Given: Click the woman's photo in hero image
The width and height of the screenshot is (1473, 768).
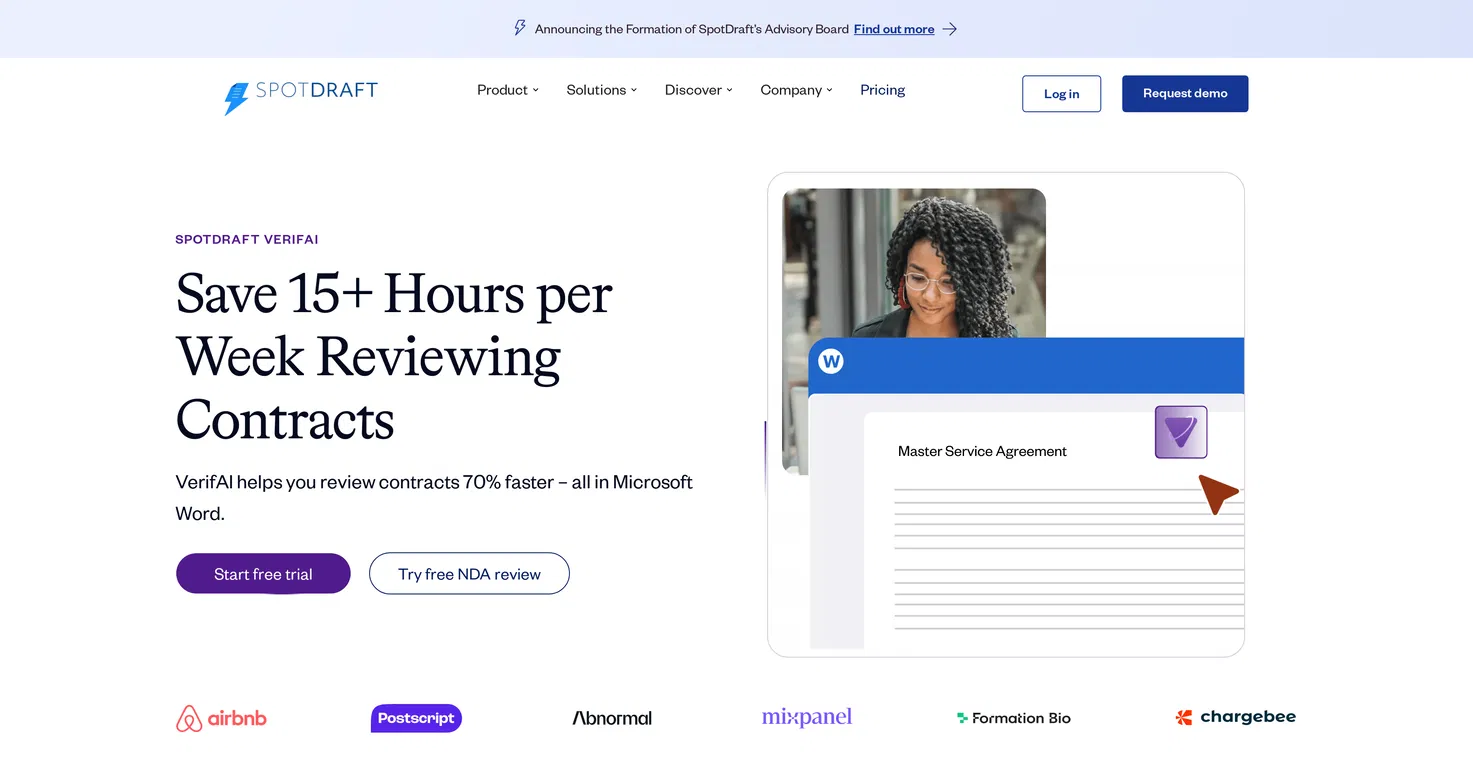Looking at the screenshot, I should pos(914,263).
